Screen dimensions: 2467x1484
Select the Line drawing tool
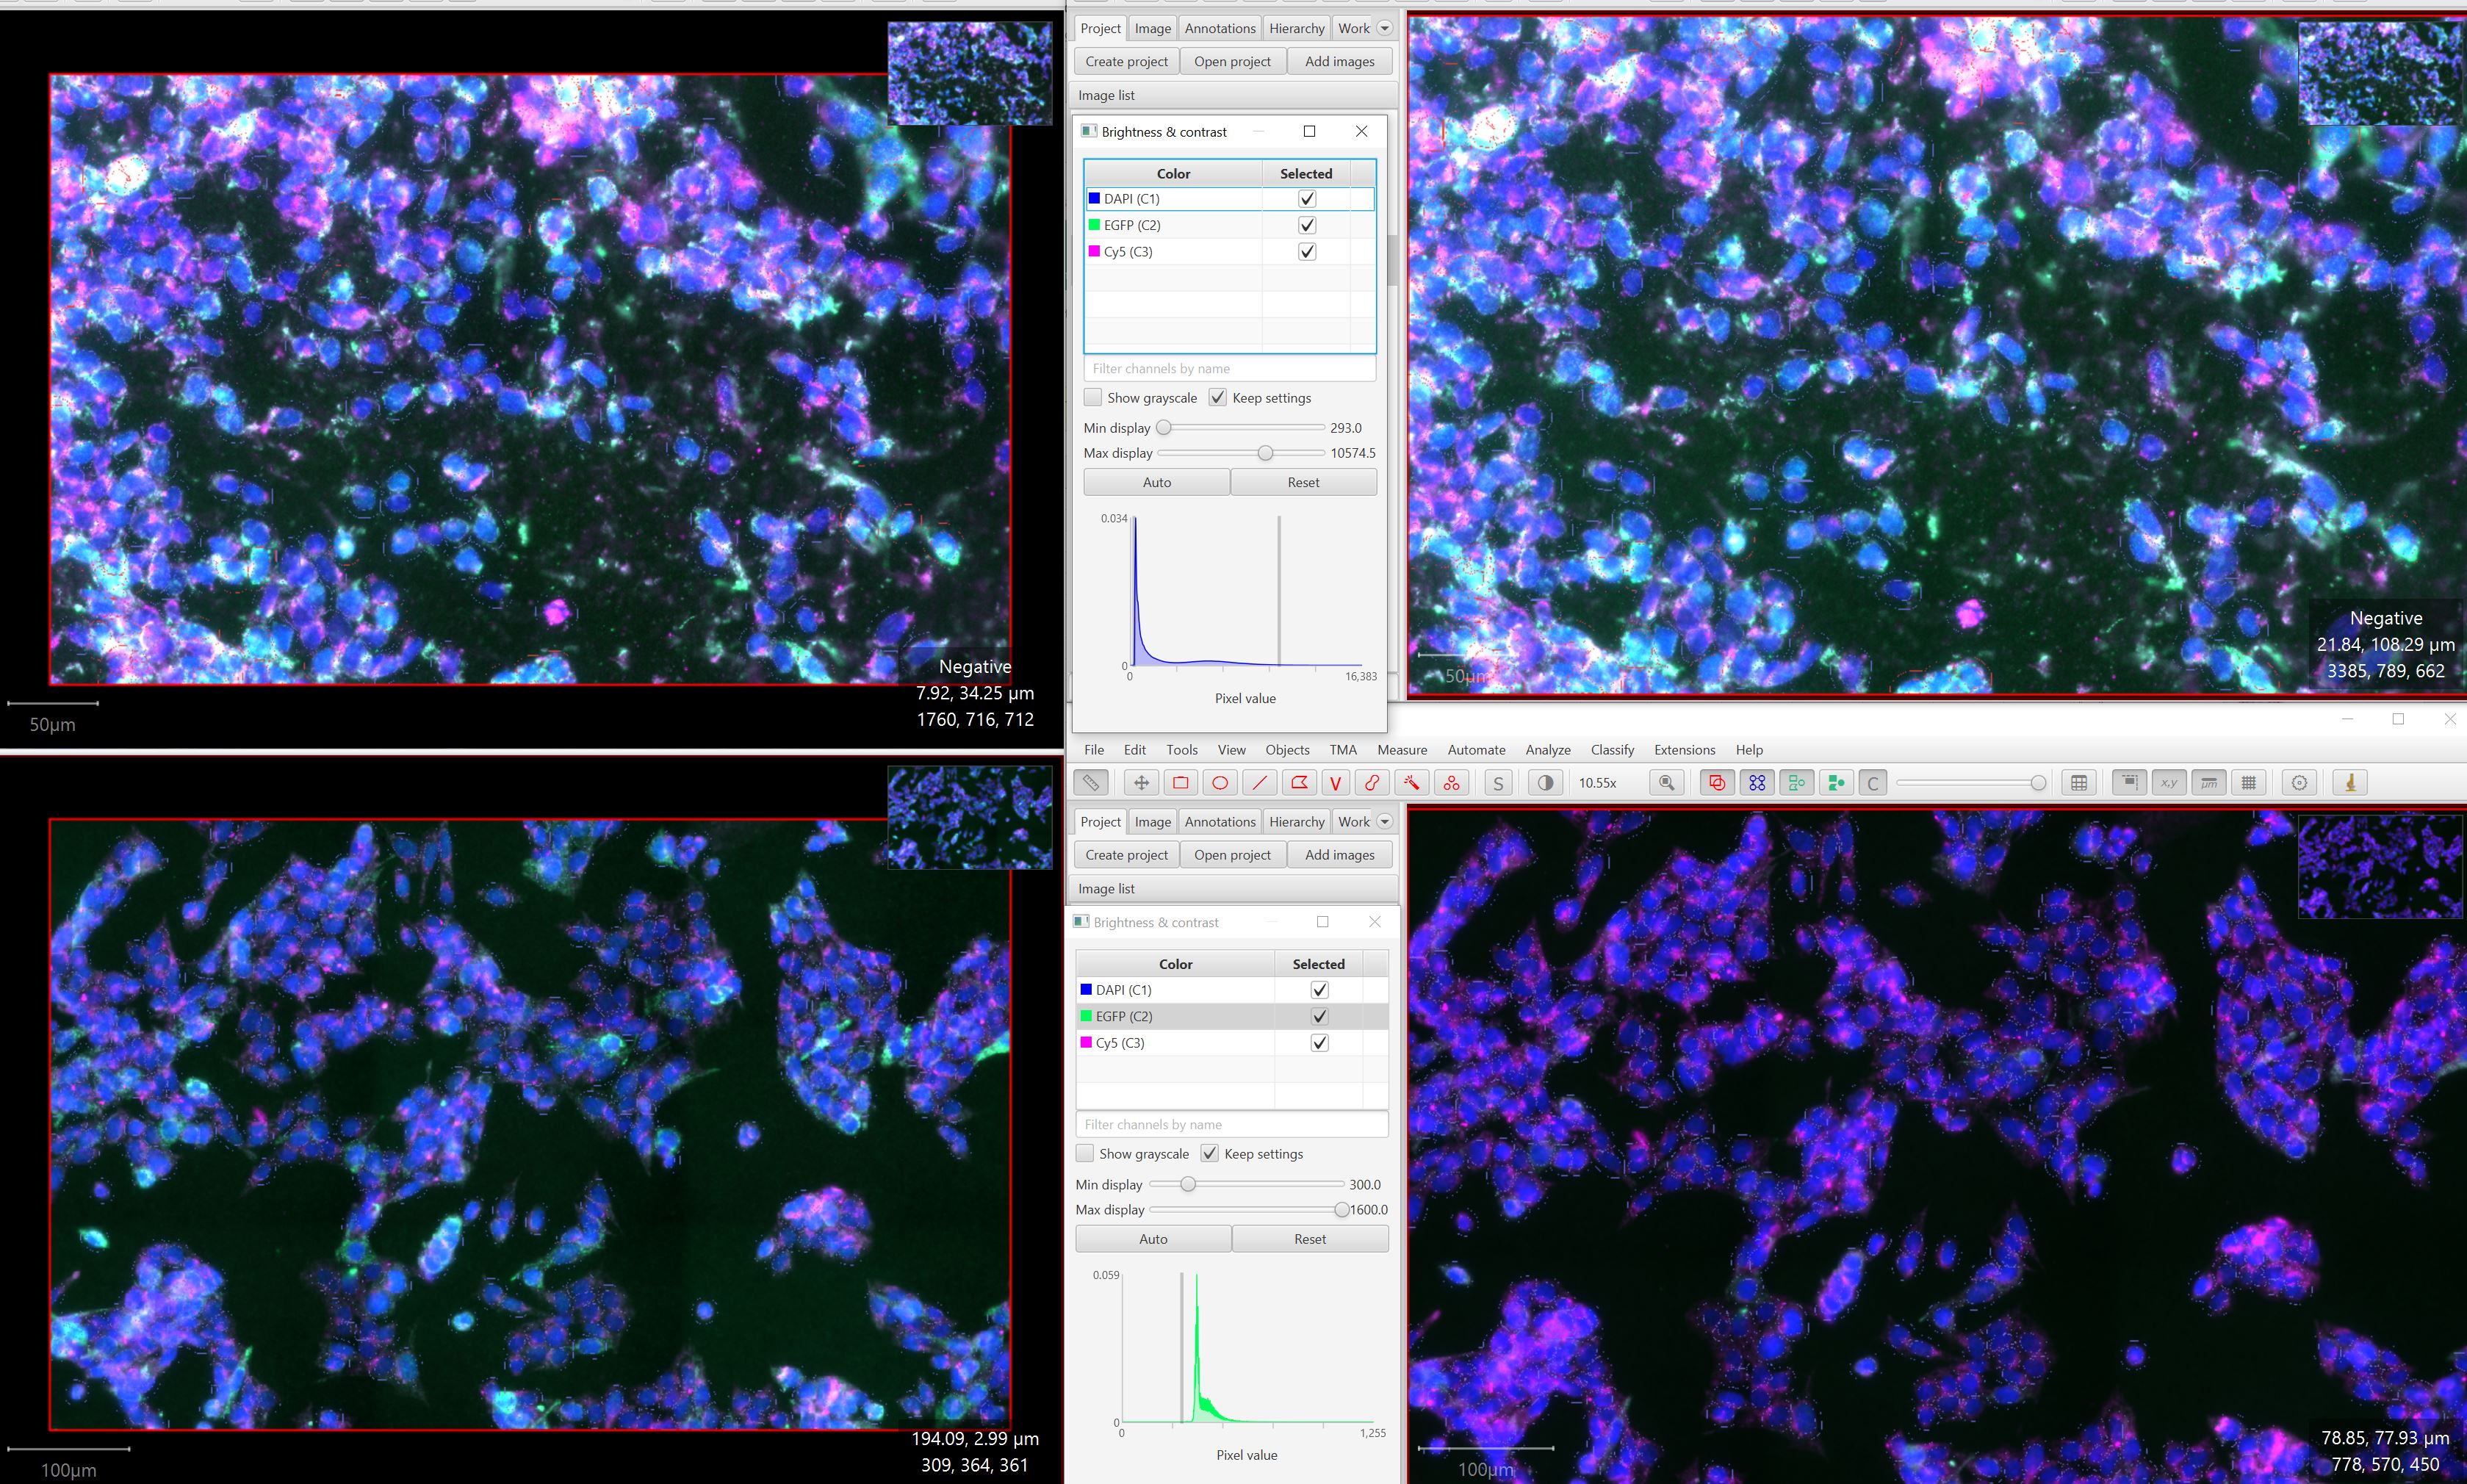pyautogui.click(x=1259, y=783)
